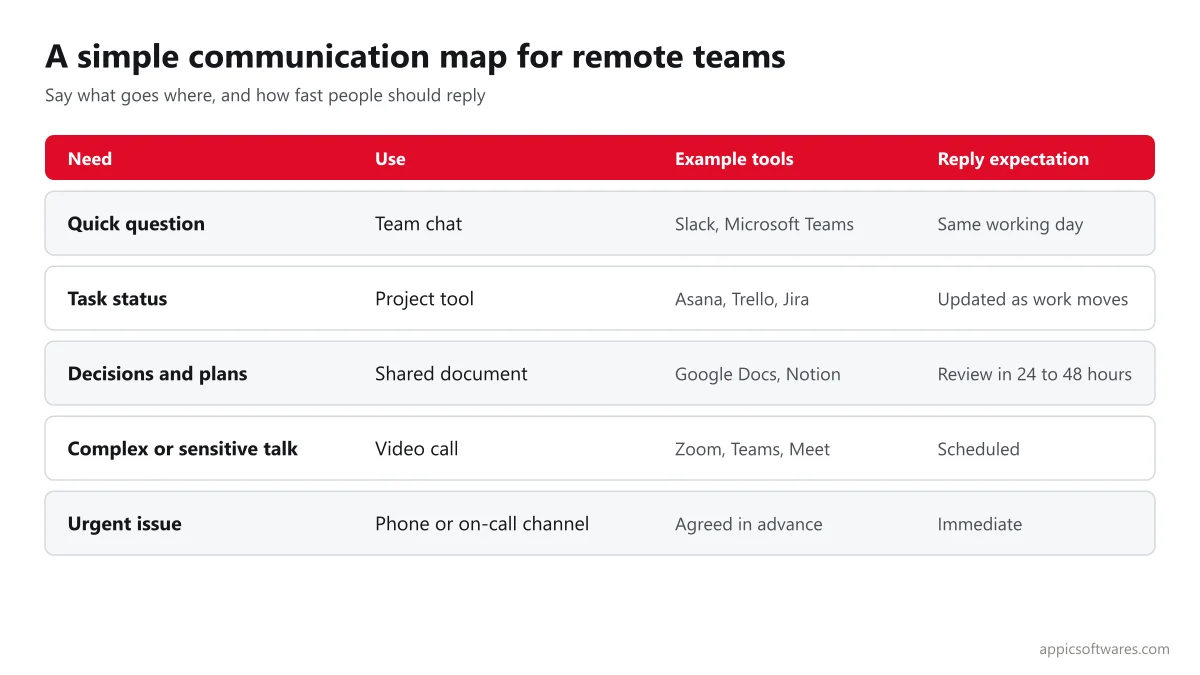Viewport: 1200px width, 675px height.
Task: Click the 'Video call' cell
Action: (417, 449)
